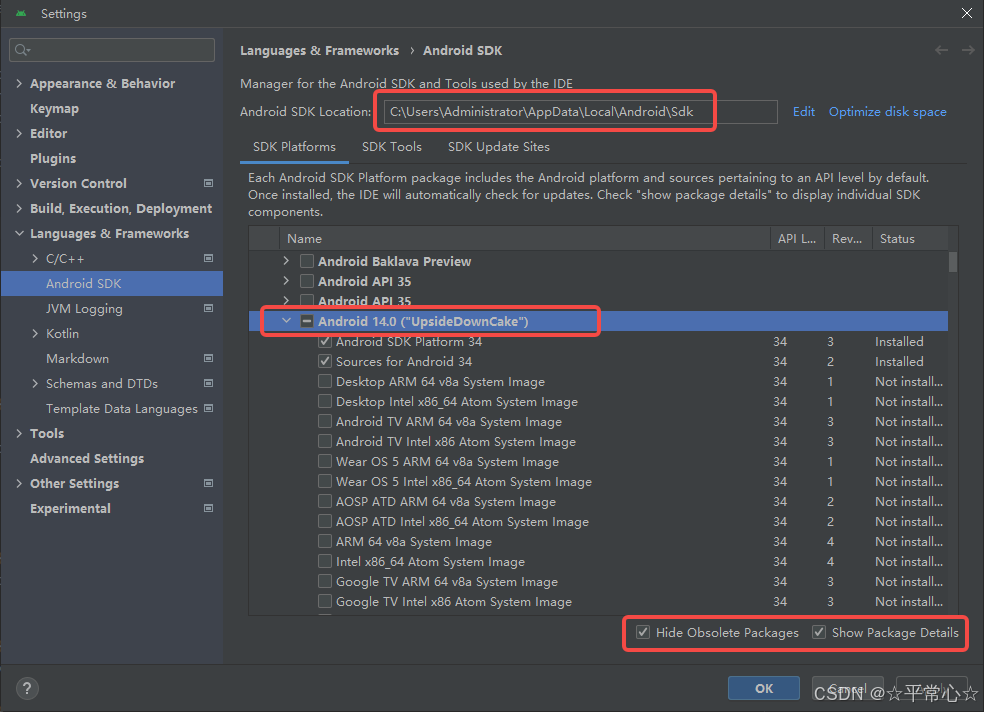Switch to the SDK Tools tab
Image resolution: width=984 pixels, height=712 pixels.
tap(391, 146)
